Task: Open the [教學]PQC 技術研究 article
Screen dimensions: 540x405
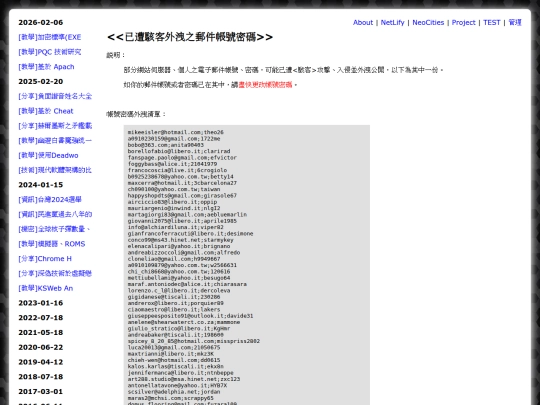Action: tap(50, 52)
